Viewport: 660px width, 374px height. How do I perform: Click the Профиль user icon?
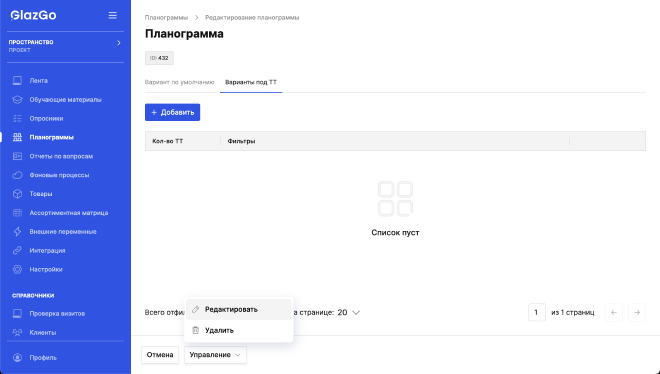click(x=17, y=358)
